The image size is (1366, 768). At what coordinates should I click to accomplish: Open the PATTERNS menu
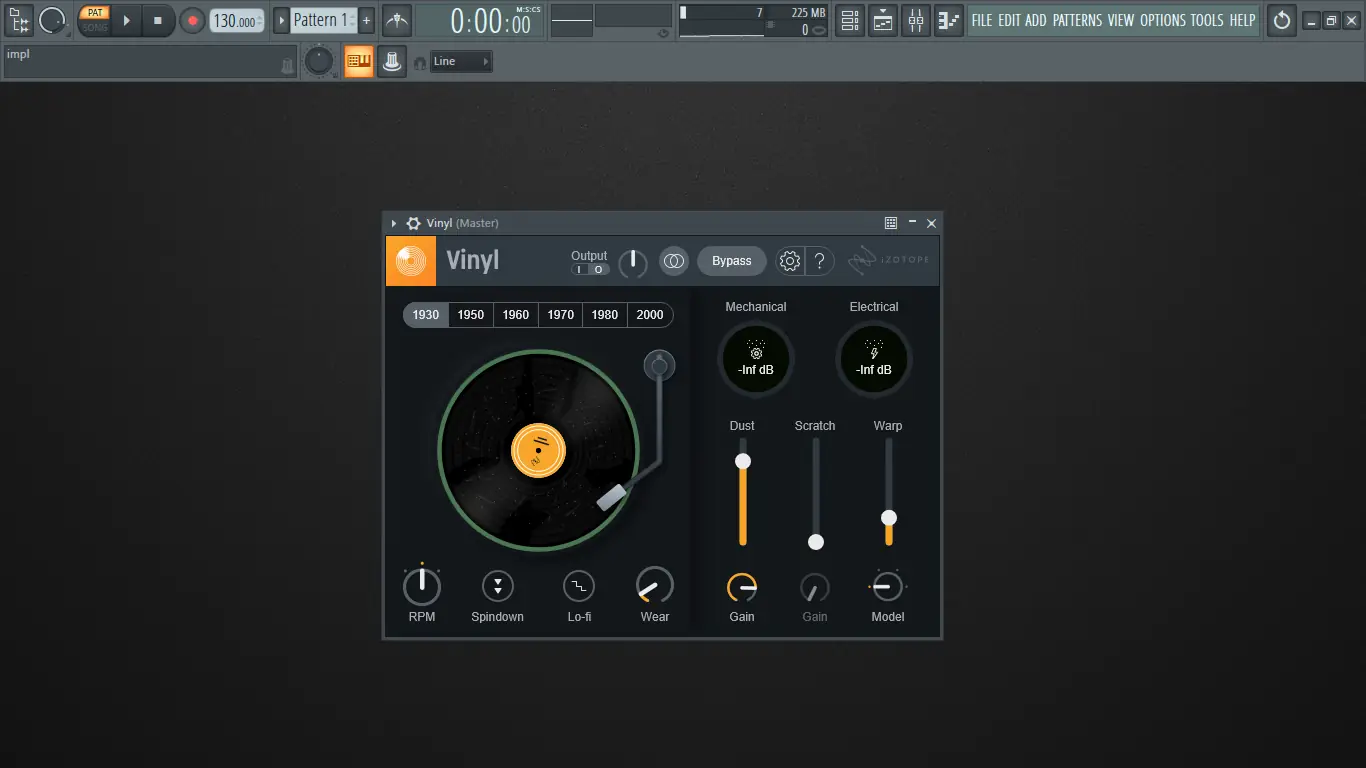tap(1077, 20)
